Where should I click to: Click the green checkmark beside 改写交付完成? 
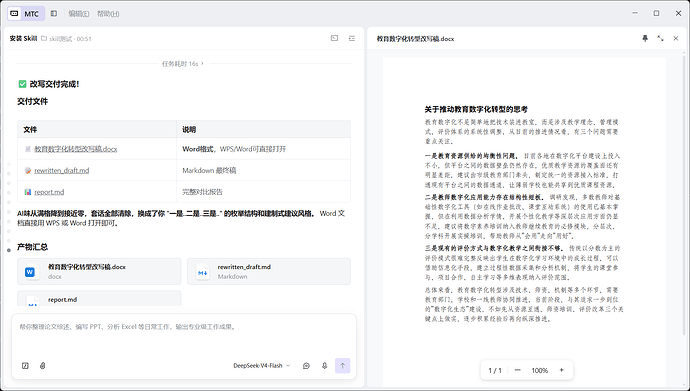22,84
